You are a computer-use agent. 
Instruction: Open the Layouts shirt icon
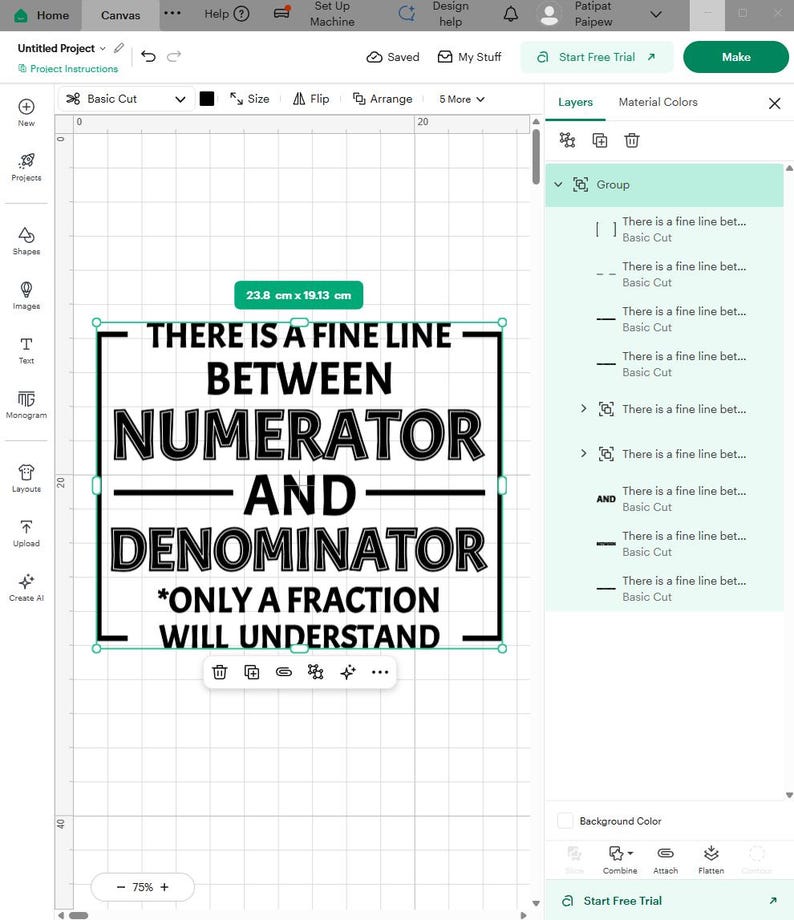[x=26, y=479]
